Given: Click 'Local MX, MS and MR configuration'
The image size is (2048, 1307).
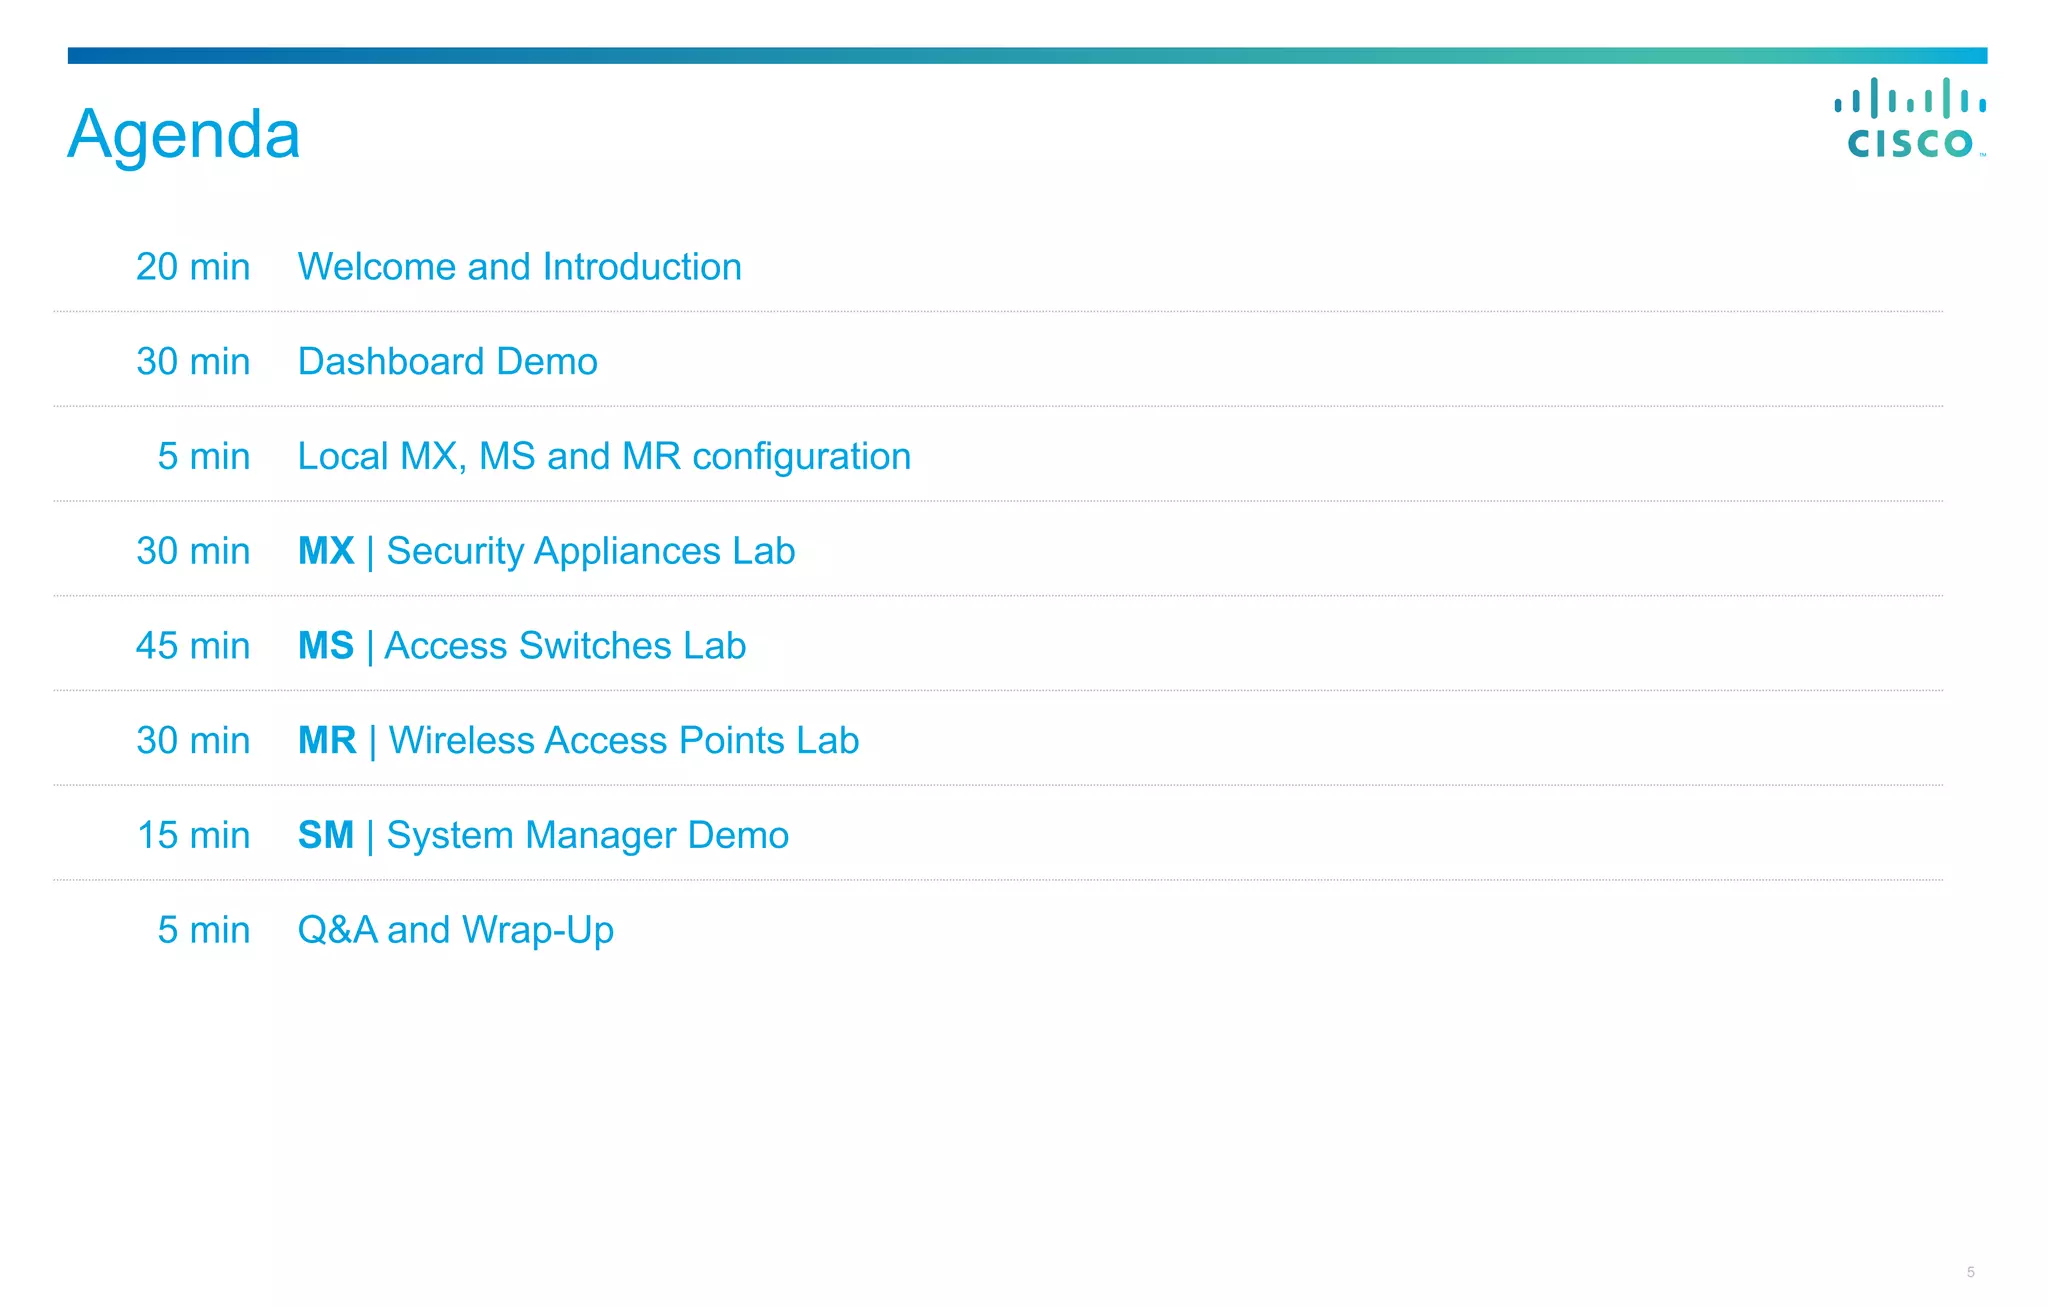Looking at the screenshot, I should 605,457.
